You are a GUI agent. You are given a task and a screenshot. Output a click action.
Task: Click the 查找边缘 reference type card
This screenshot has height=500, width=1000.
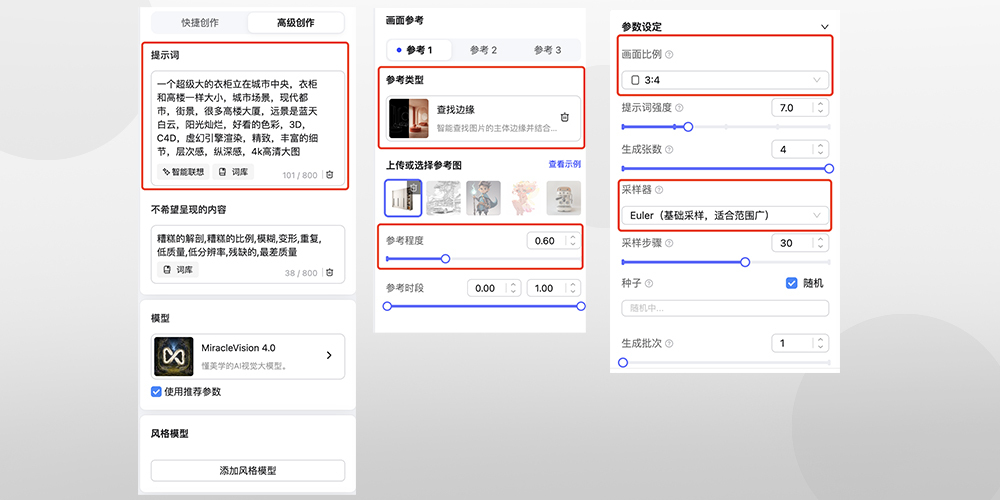tap(483, 119)
